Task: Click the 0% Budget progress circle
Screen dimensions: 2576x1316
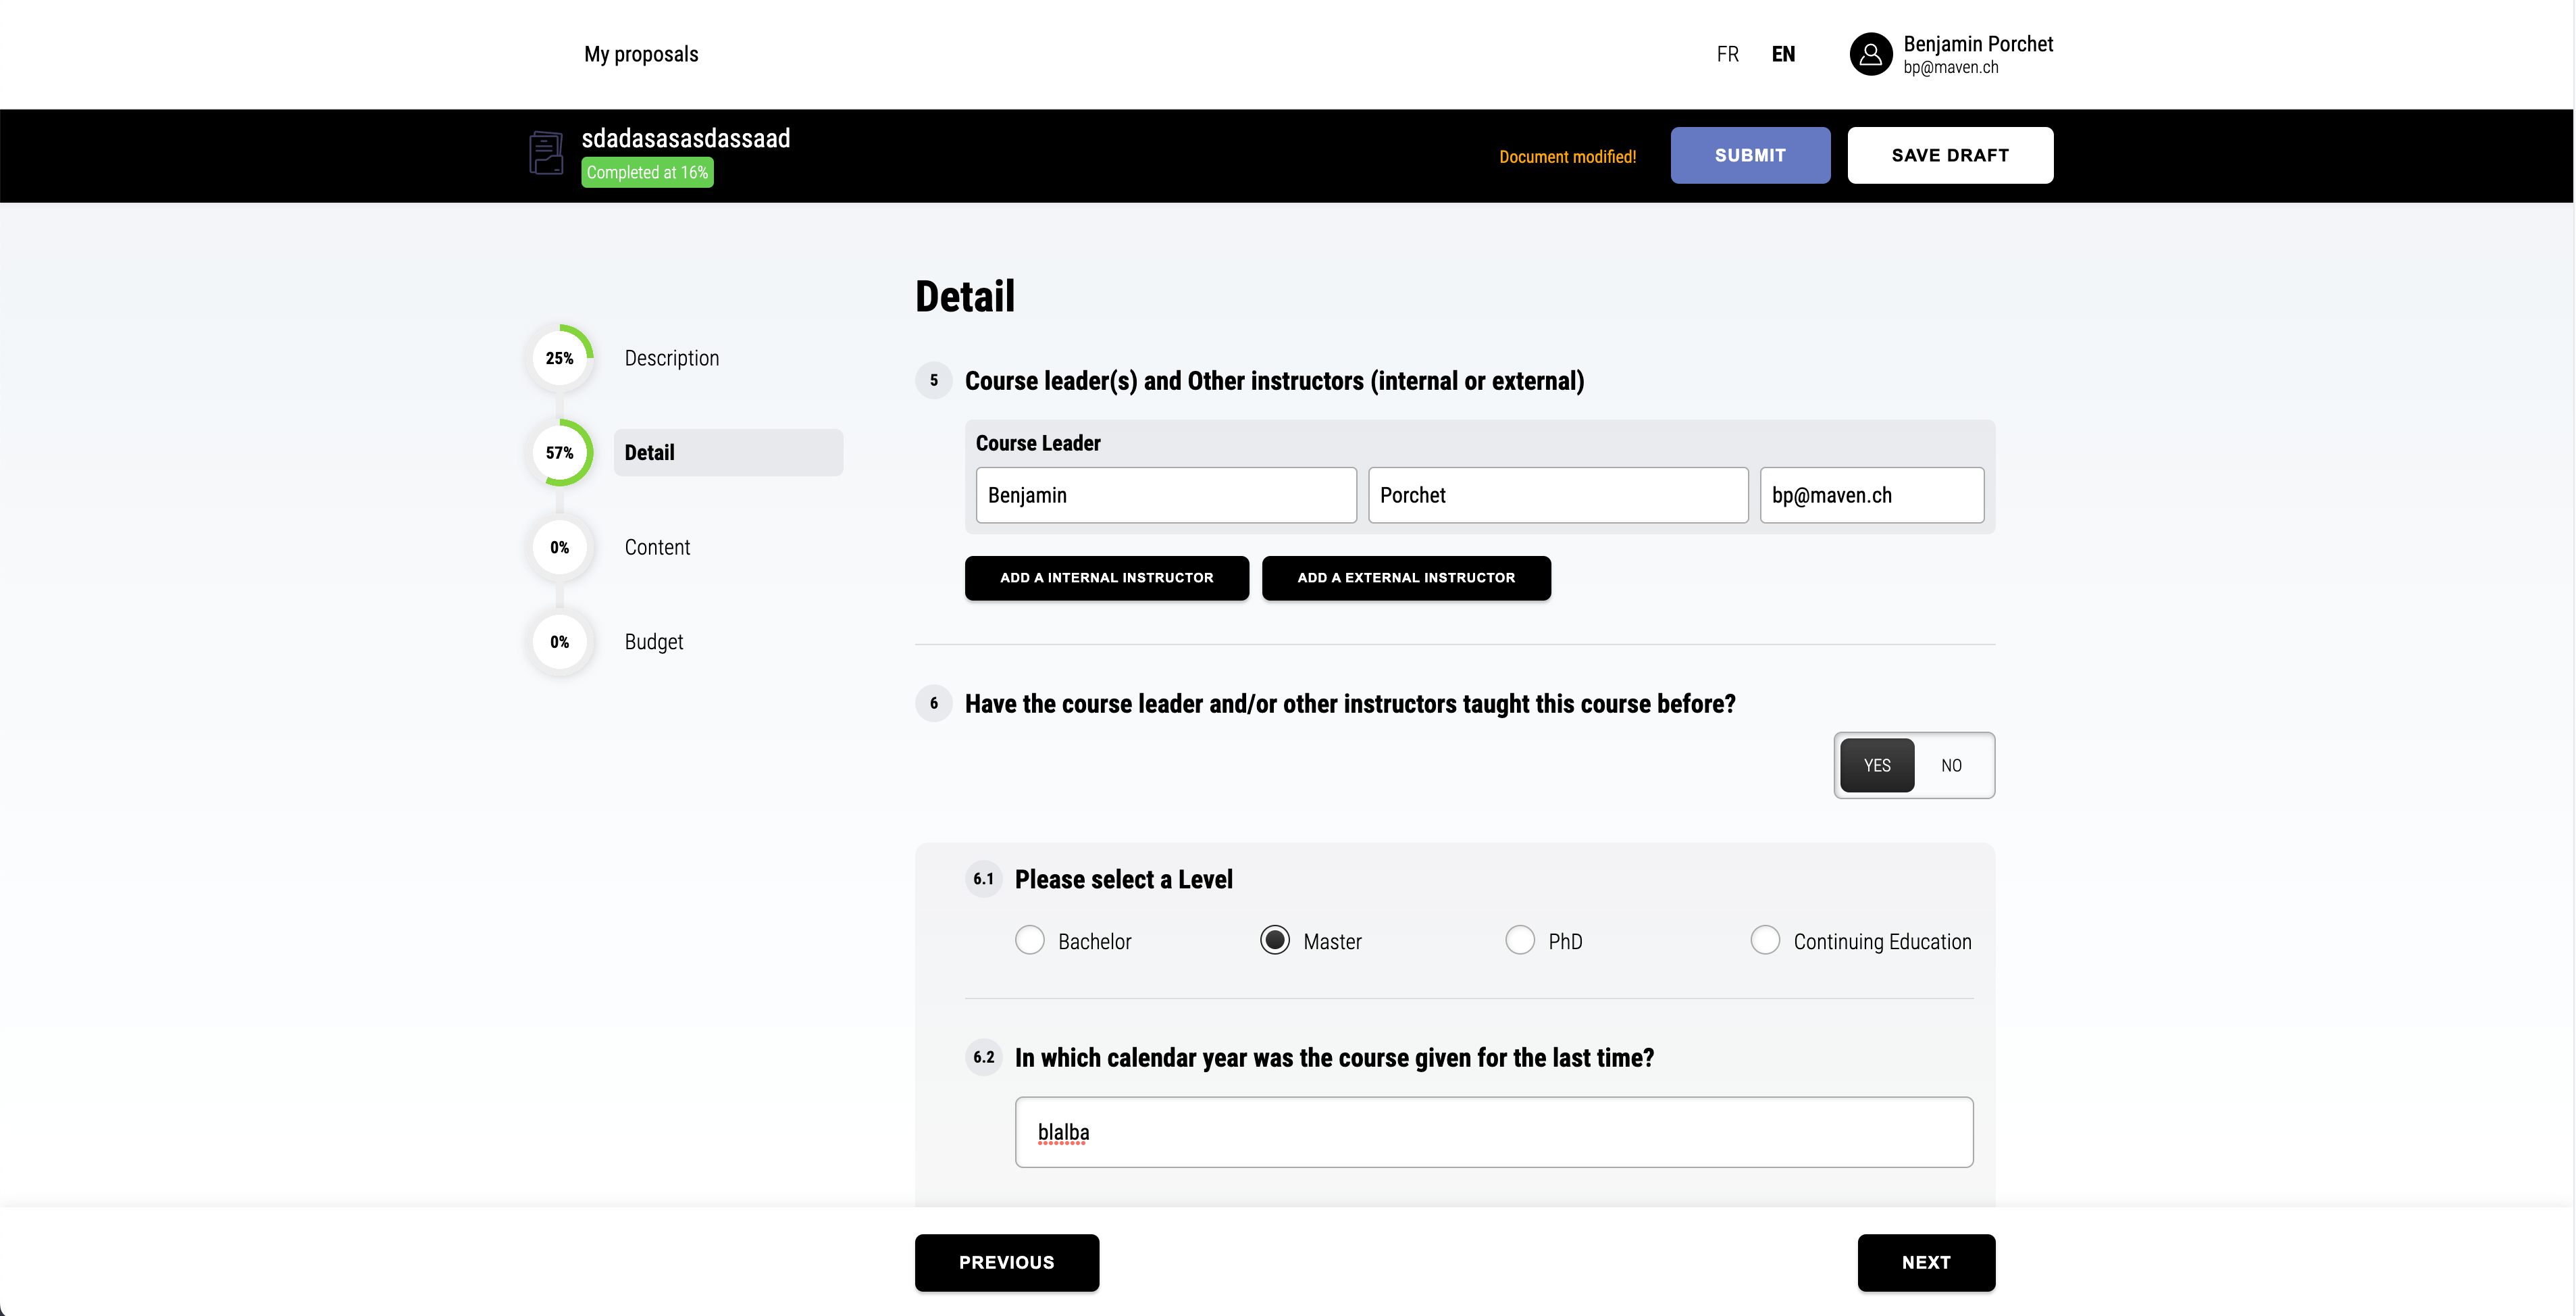Action: tap(559, 641)
